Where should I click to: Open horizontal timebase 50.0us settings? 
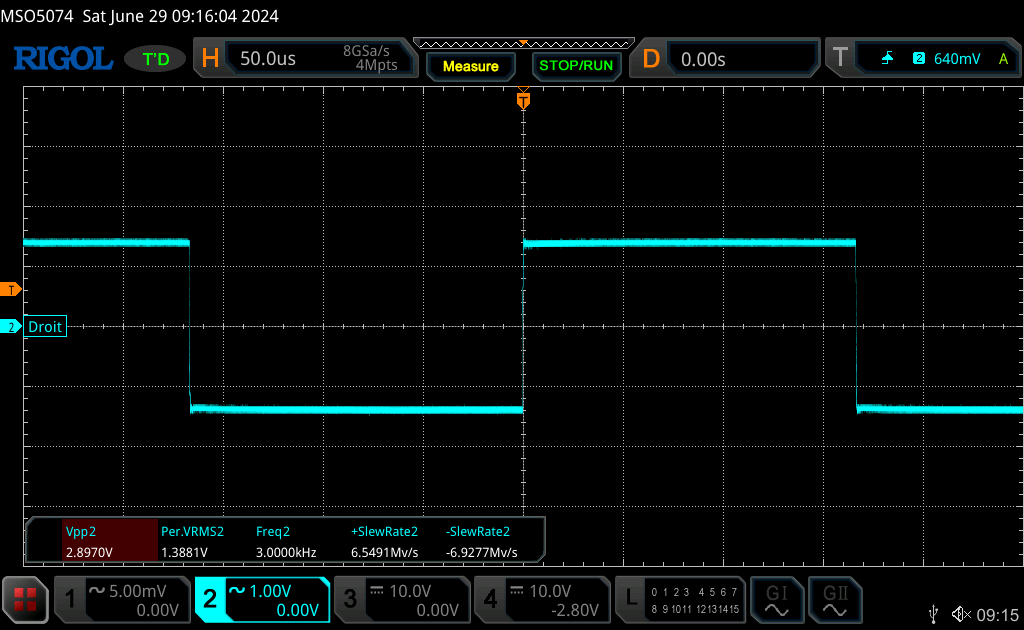coord(268,59)
